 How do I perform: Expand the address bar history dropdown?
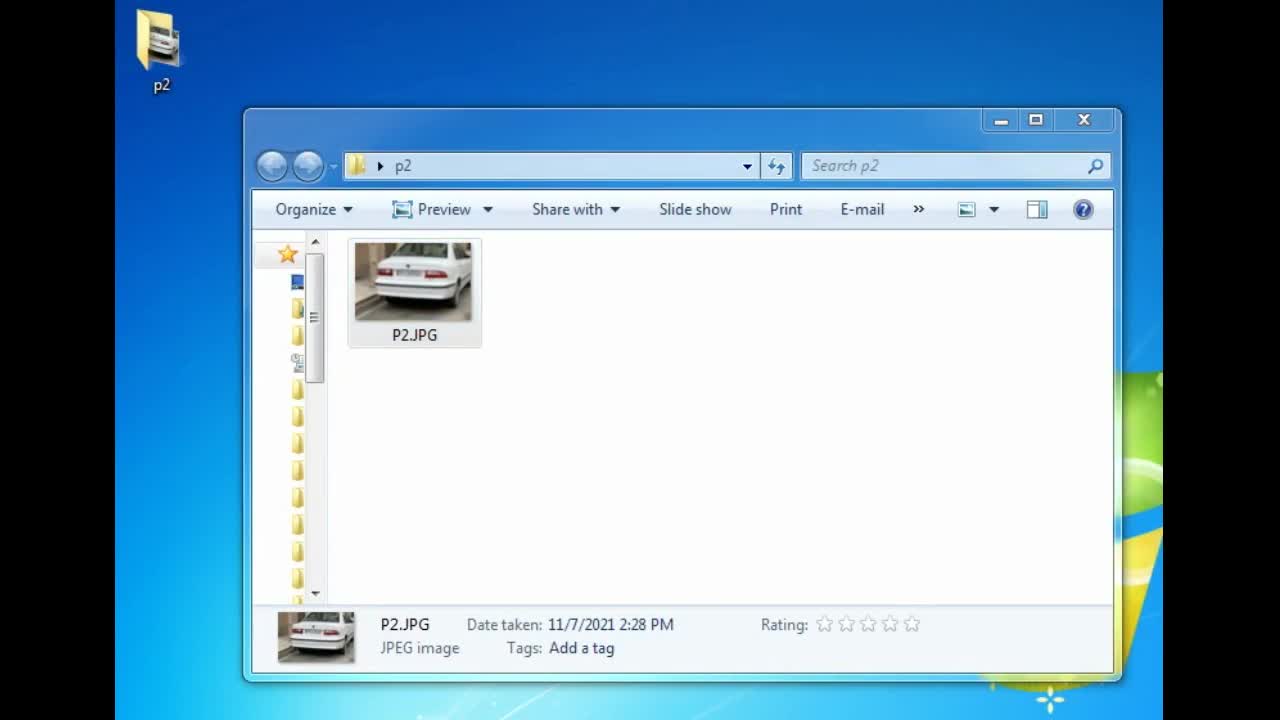click(747, 166)
